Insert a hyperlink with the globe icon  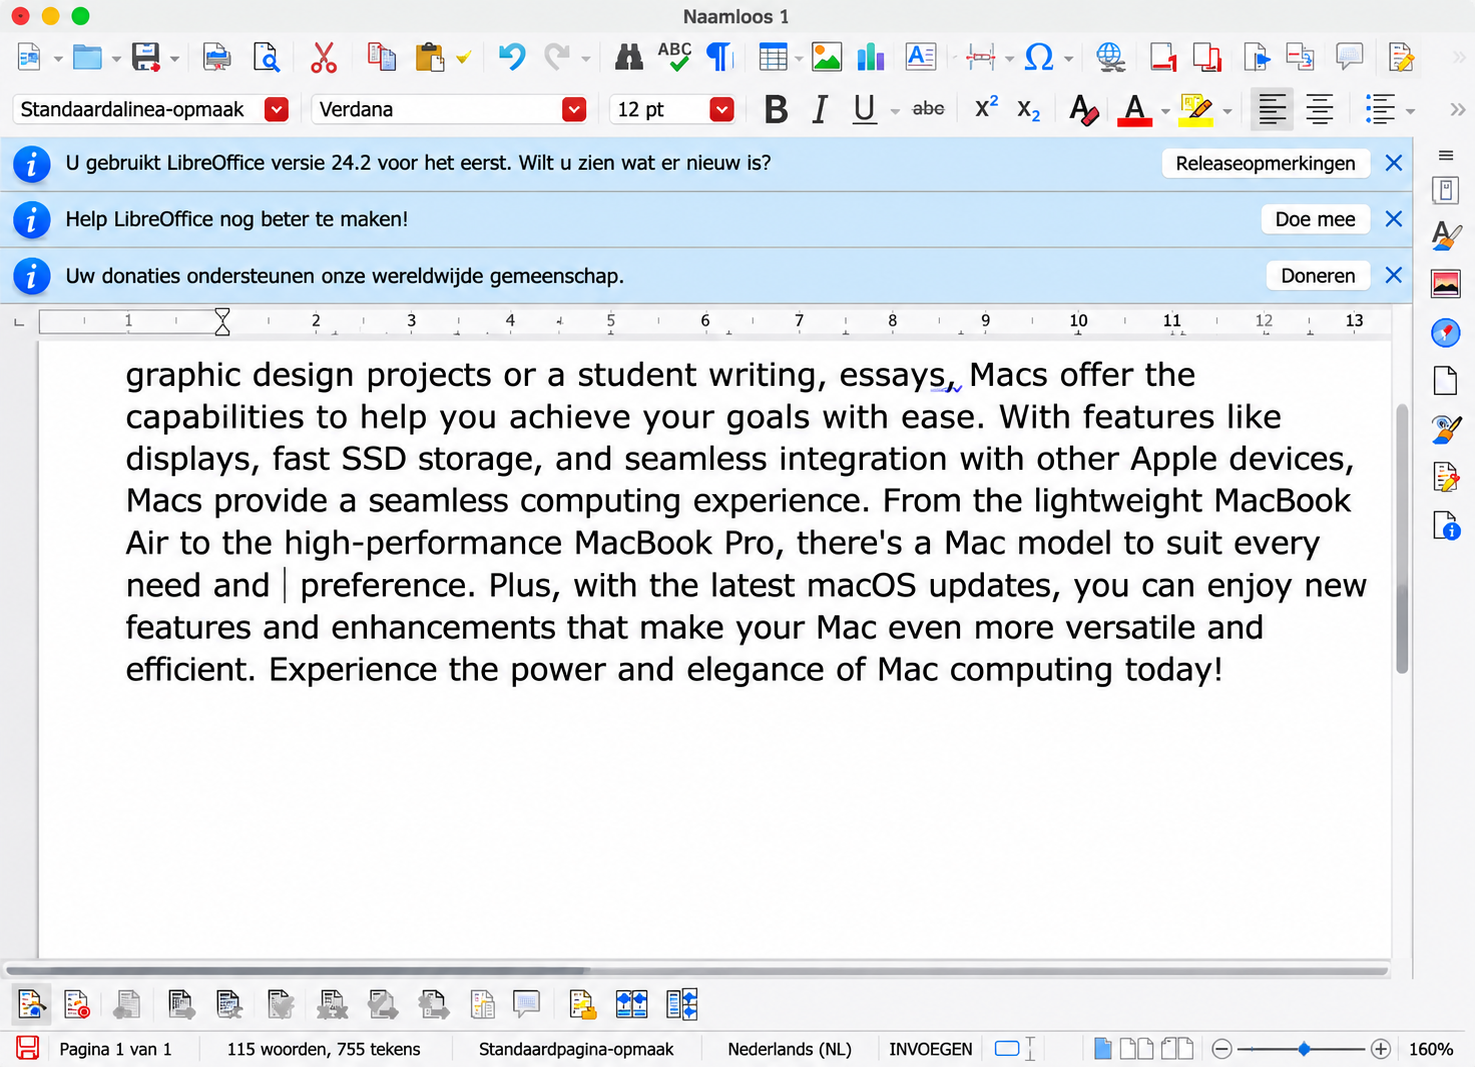[1110, 57]
